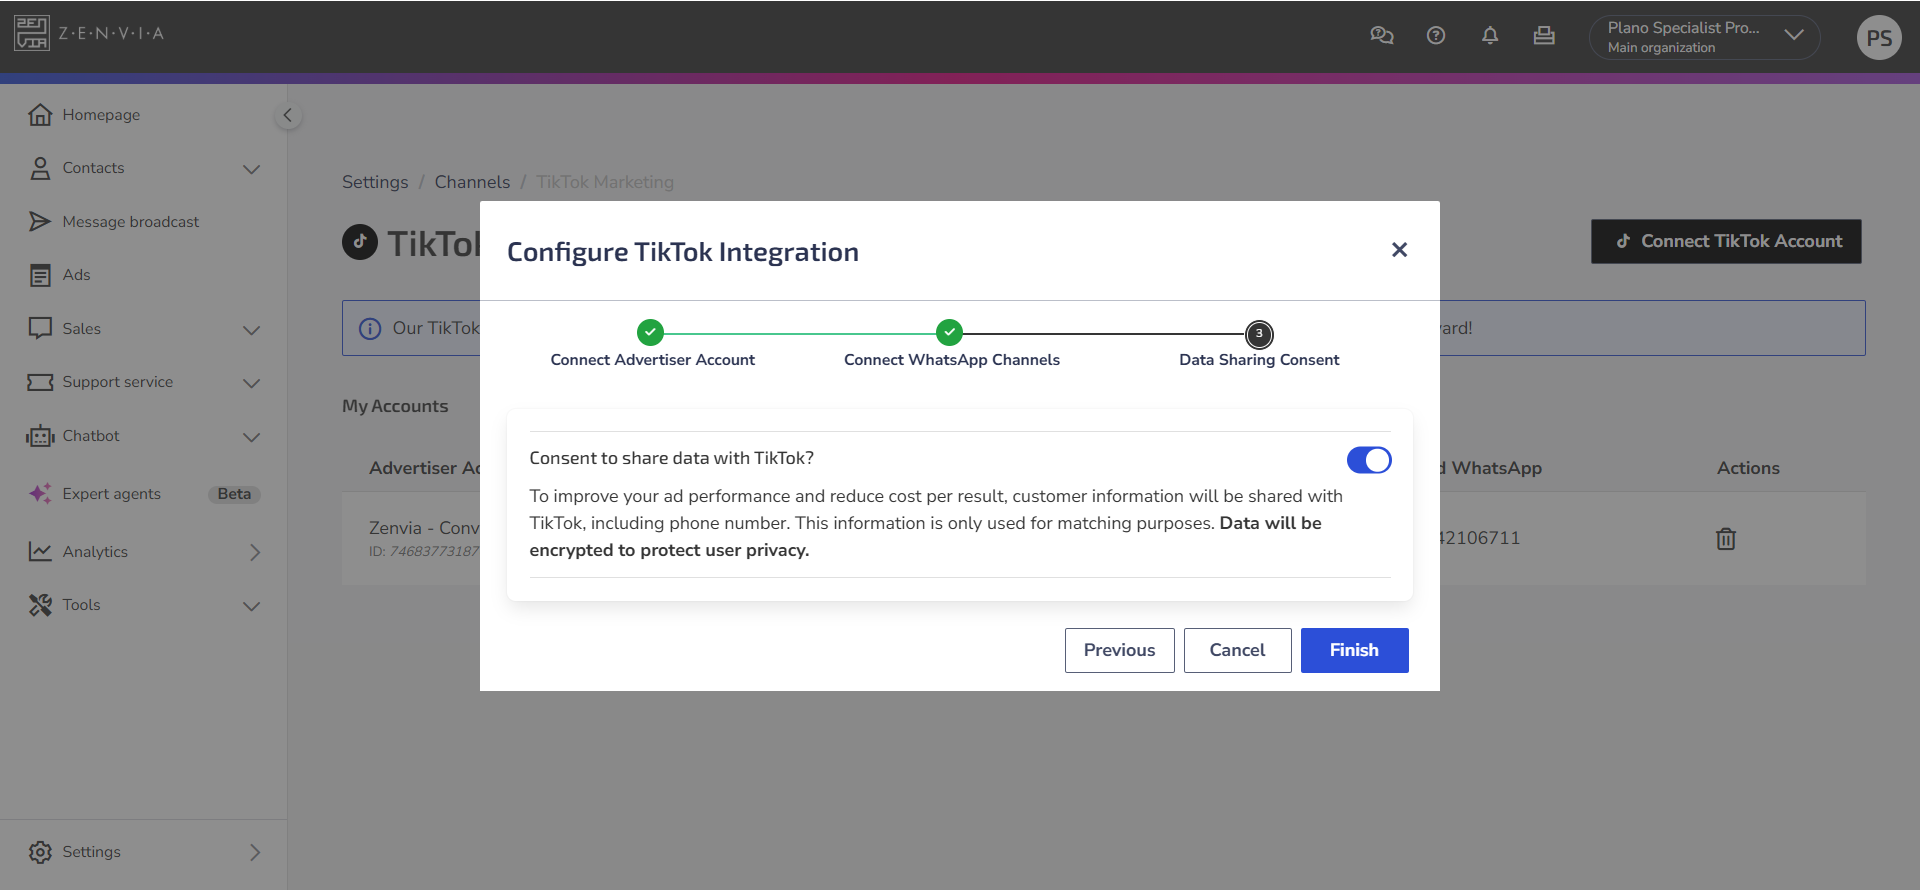Open the conversations chat icon in header
The image size is (1920, 890).
tap(1382, 35)
